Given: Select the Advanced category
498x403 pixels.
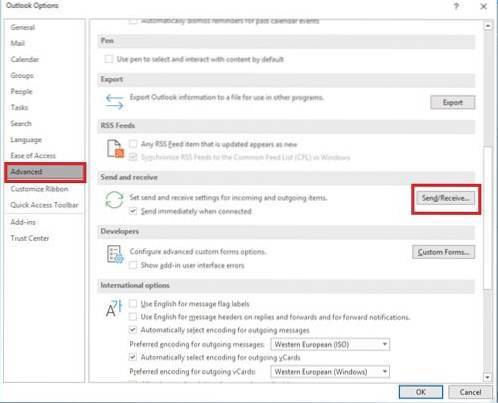Looking at the screenshot, I should tap(45, 172).
